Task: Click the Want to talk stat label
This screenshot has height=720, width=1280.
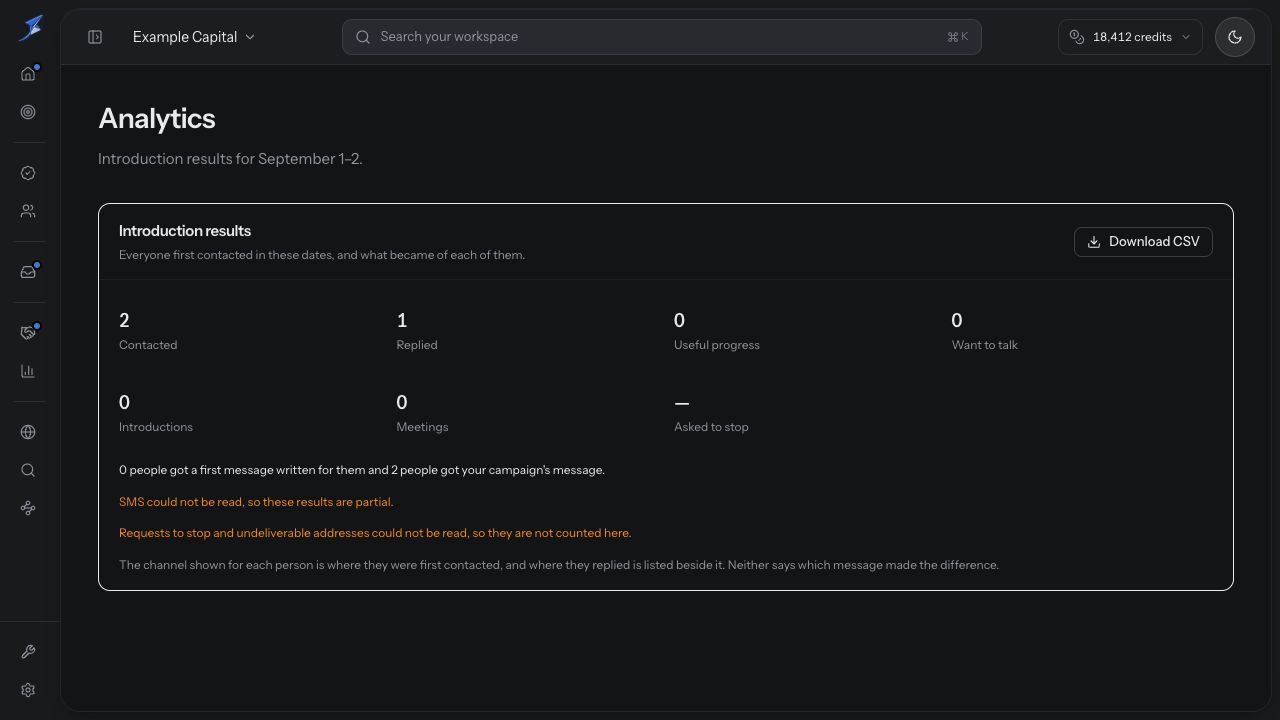Action: (985, 345)
